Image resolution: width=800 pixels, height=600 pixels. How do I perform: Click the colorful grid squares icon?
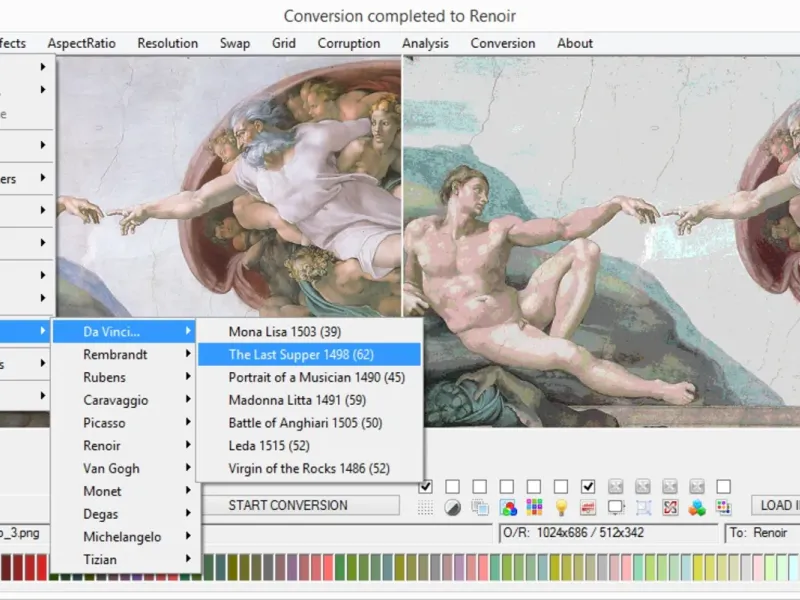click(x=534, y=507)
